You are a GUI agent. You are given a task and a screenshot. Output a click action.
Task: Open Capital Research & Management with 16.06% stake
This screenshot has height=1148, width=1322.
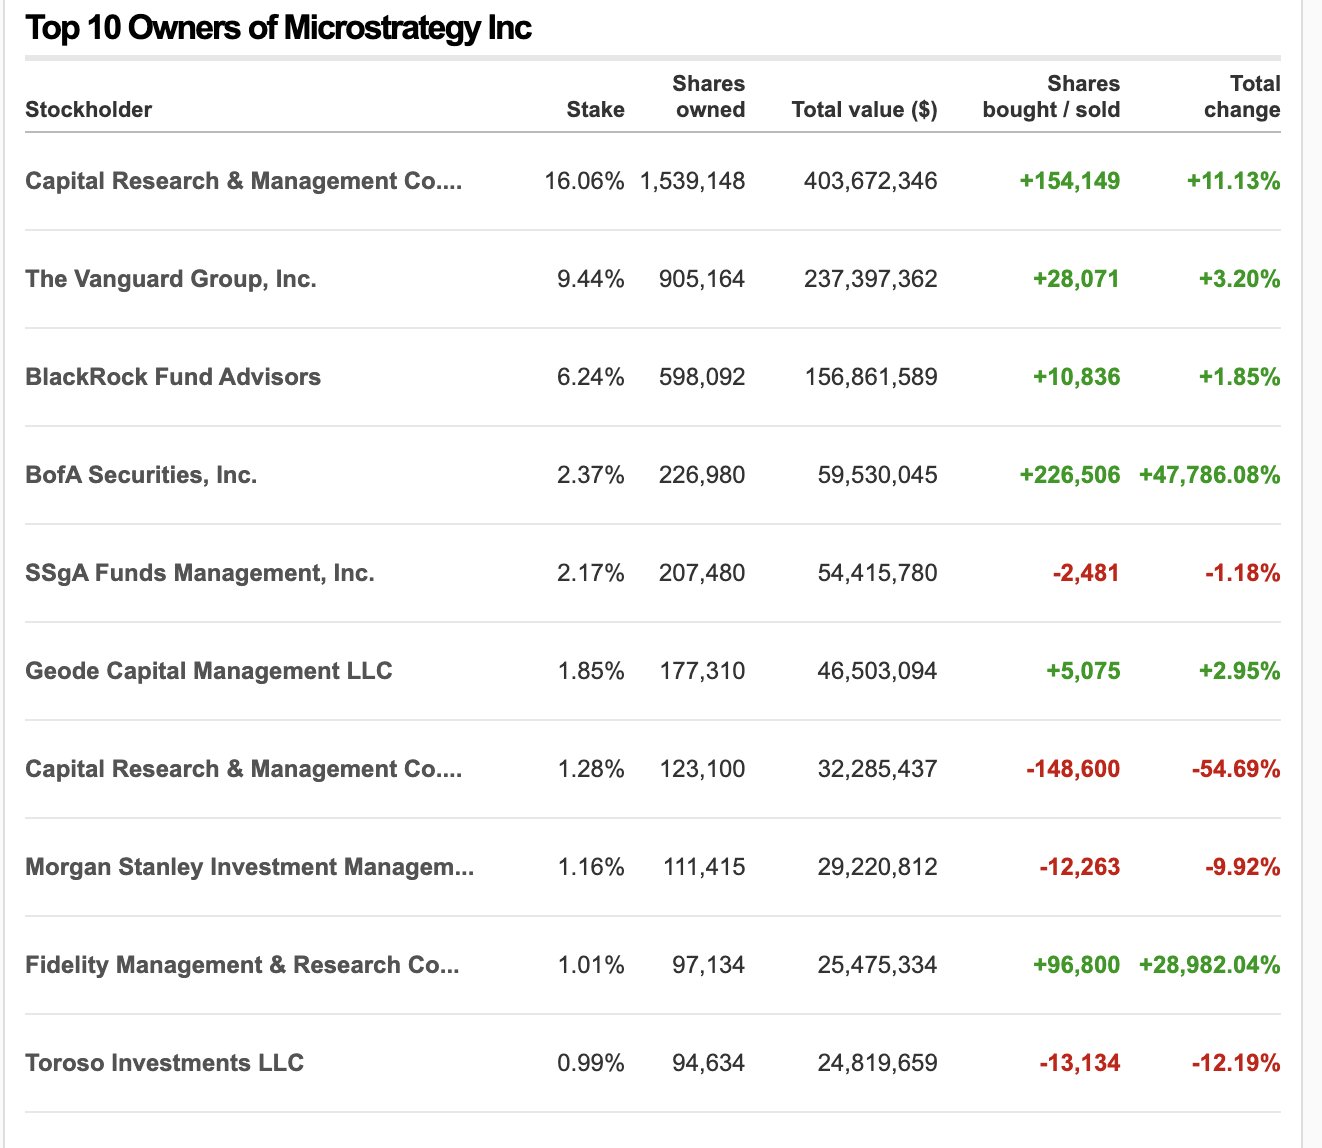click(x=244, y=181)
